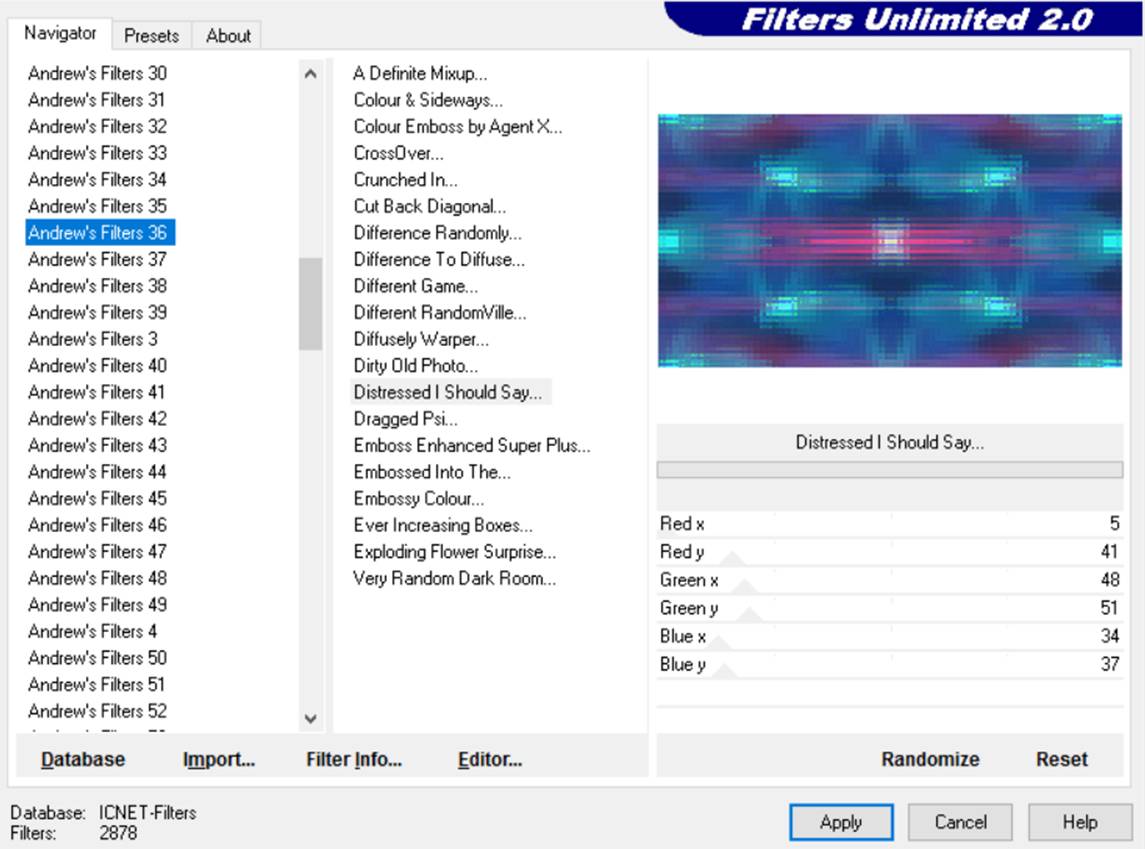This screenshot has height=849, width=1145.
Task: Switch to the Presets tab
Action: point(151,35)
